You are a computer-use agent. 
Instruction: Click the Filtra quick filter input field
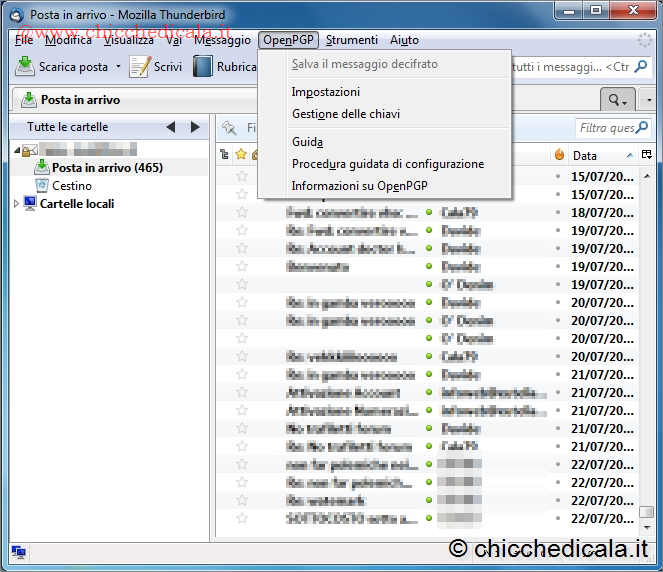click(x=612, y=128)
